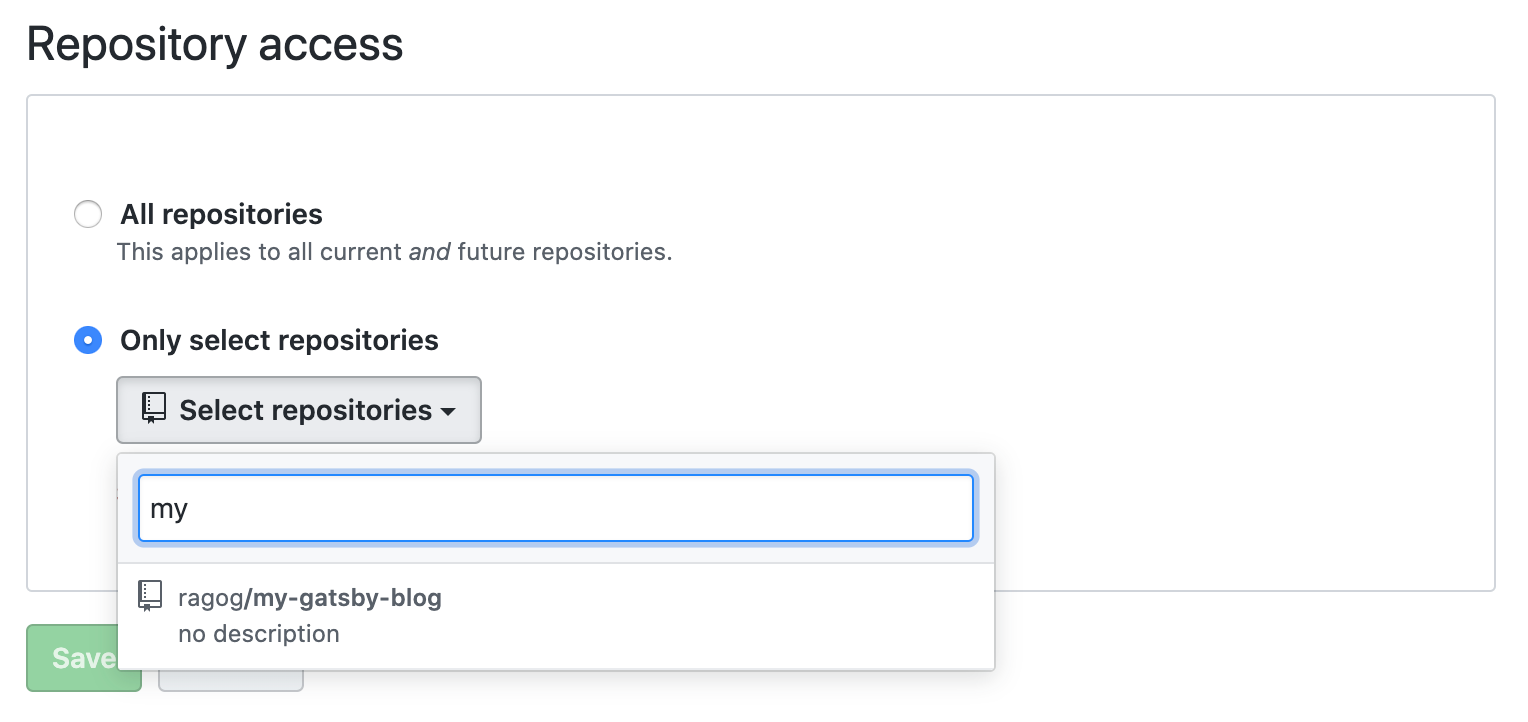Enable access for all current and future repositories
The width and height of the screenshot is (1528, 722).
tap(88, 214)
